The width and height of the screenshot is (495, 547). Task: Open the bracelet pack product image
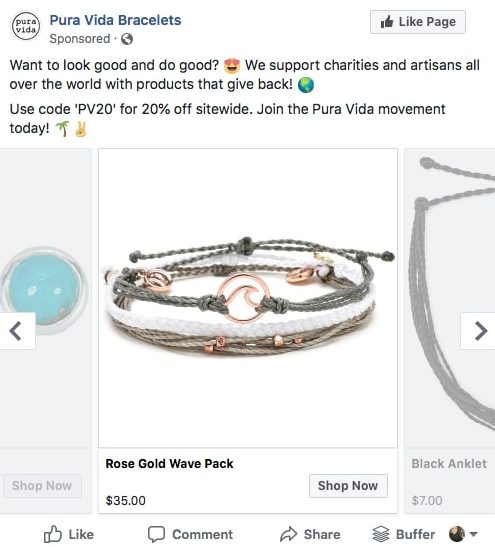click(248, 298)
